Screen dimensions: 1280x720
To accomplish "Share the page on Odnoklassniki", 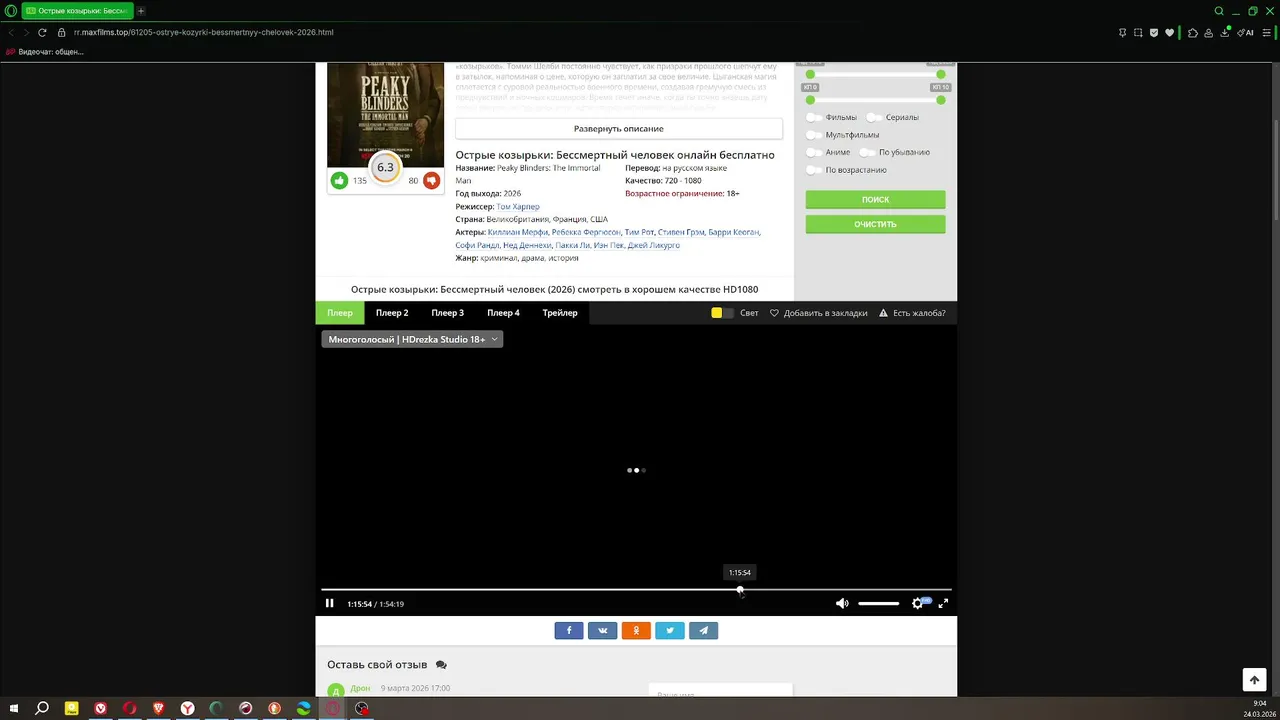I will coord(636,630).
